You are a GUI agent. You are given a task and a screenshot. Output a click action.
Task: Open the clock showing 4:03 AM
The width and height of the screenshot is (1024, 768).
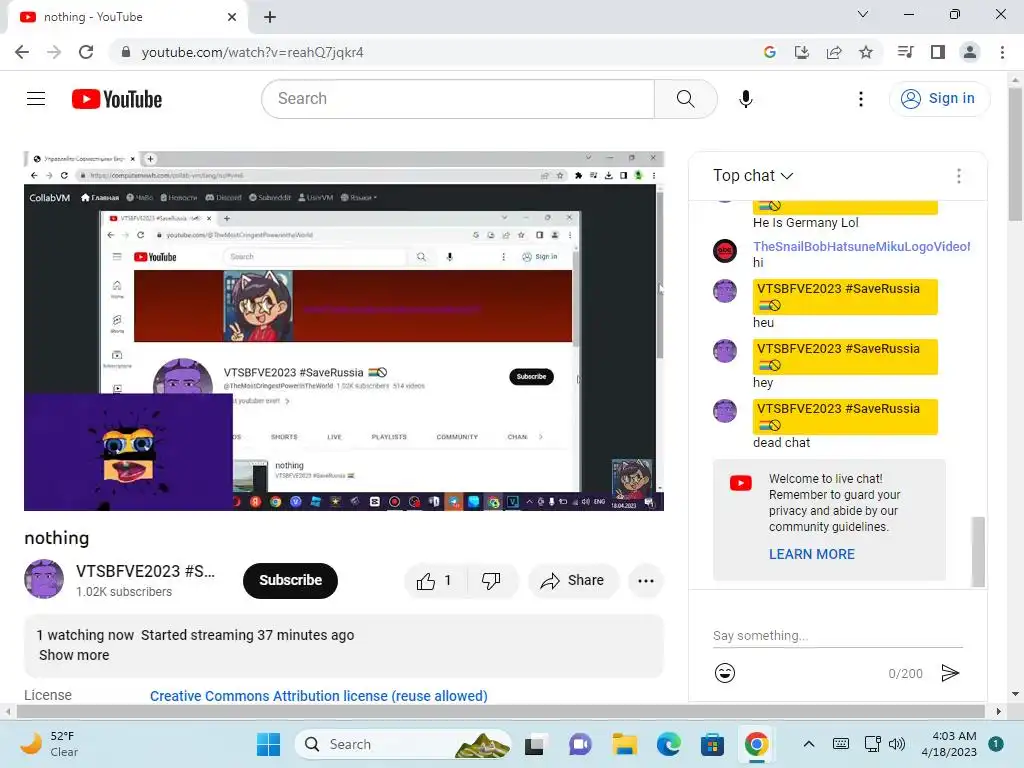coord(949,744)
